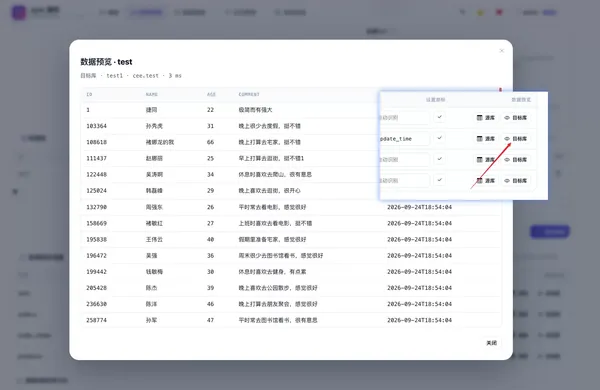Screen dimensions: 600x390
Task: Click the ID column header
Action: tap(89, 95)
